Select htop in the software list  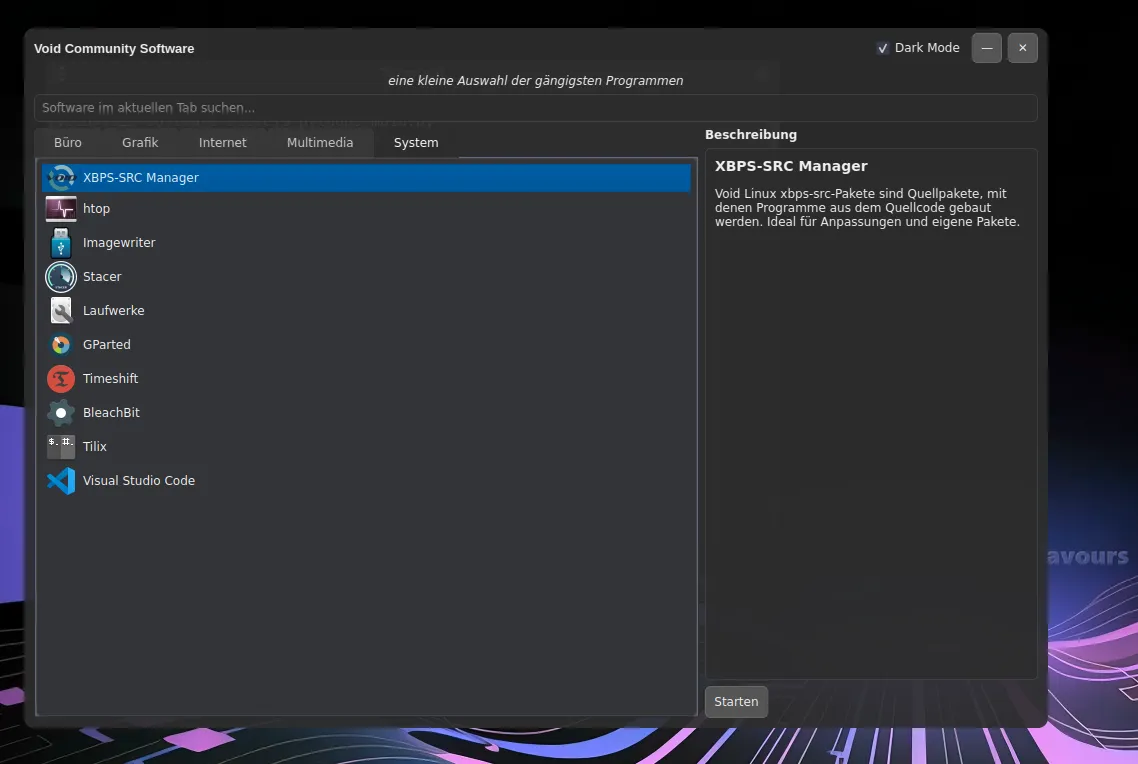coord(367,209)
